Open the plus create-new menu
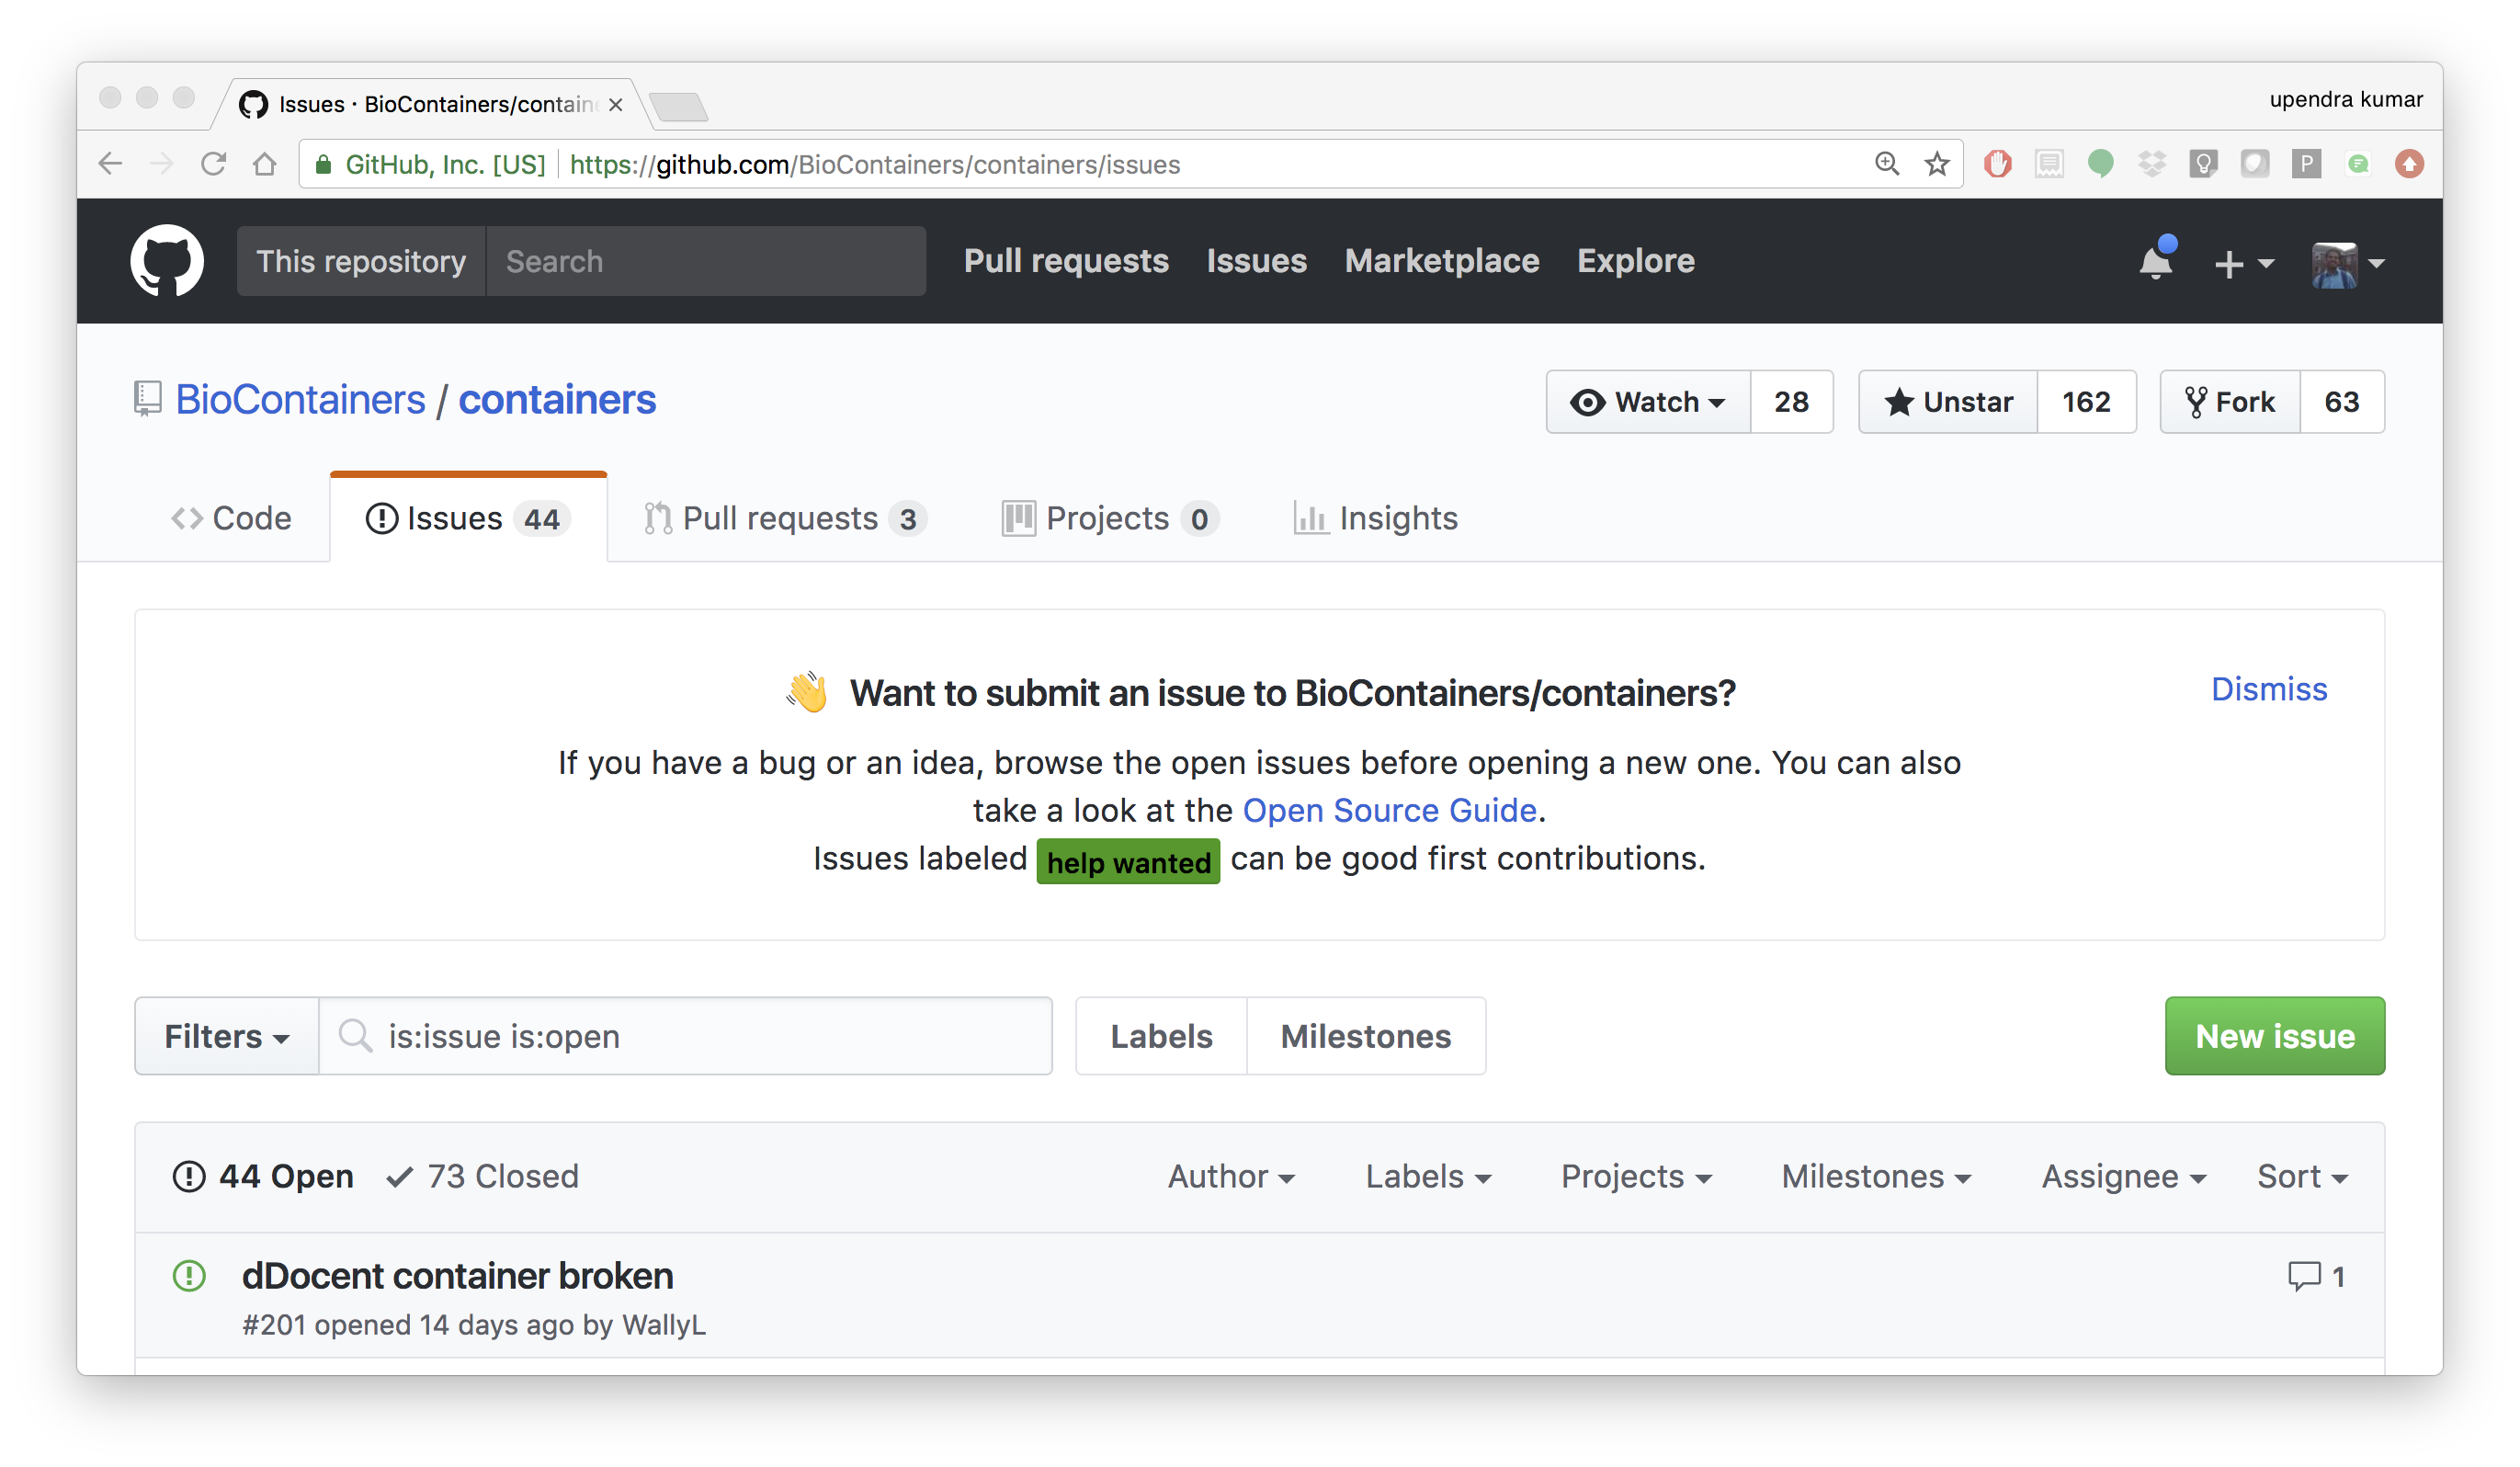Image resolution: width=2520 pixels, height=1467 pixels. pyautogui.click(x=2244, y=264)
